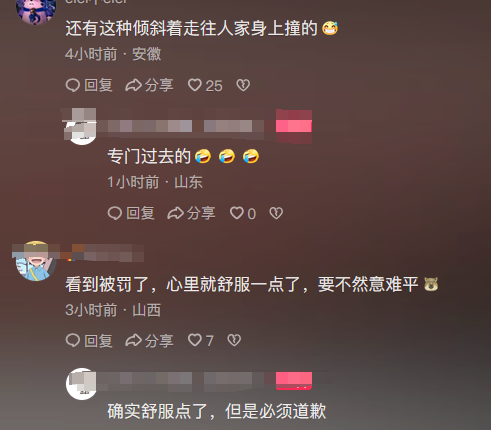Reply to the Shanxi comment 看到被罚了
This screenshot has width=491, height=430.
[89, 341]
